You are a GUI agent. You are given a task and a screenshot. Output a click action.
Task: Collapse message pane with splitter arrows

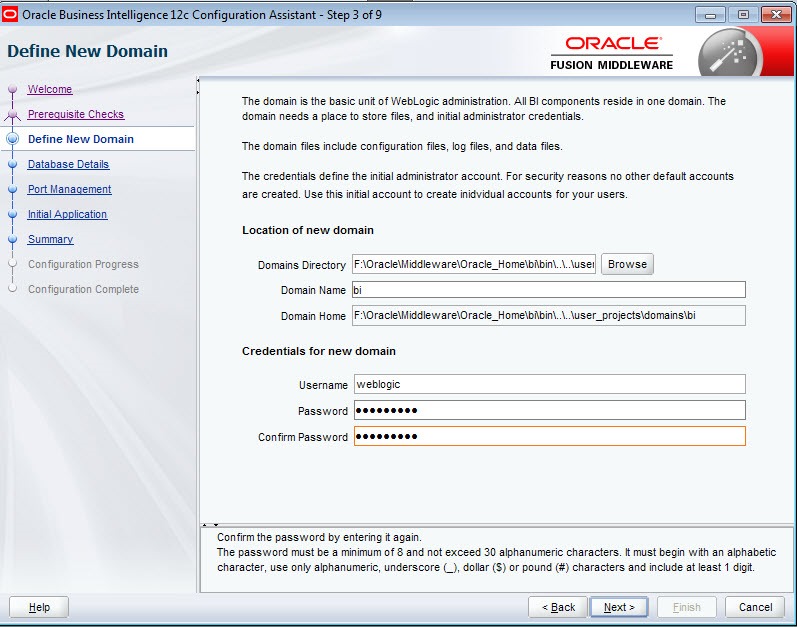[x=210, y=524]
